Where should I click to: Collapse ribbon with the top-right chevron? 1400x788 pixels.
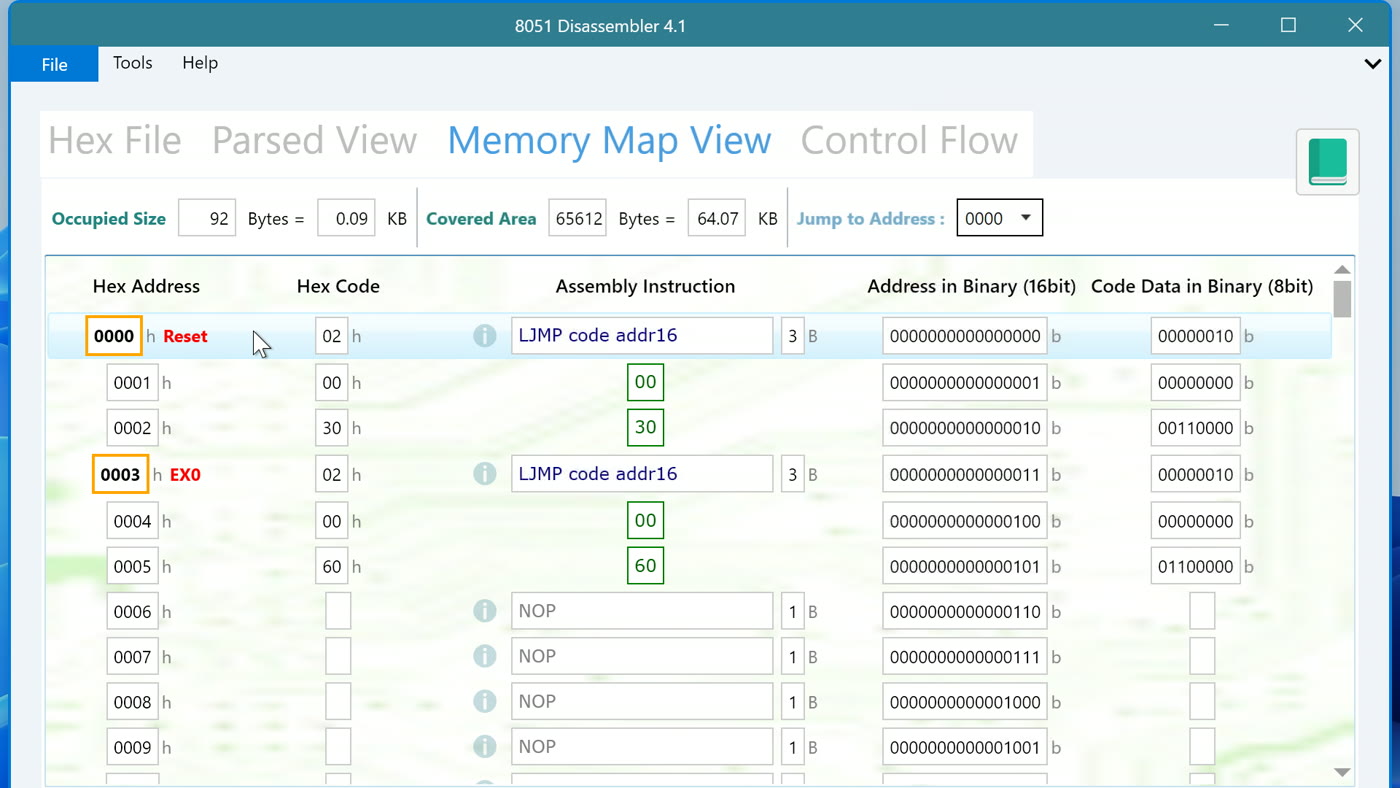[x=1373, y=64]
